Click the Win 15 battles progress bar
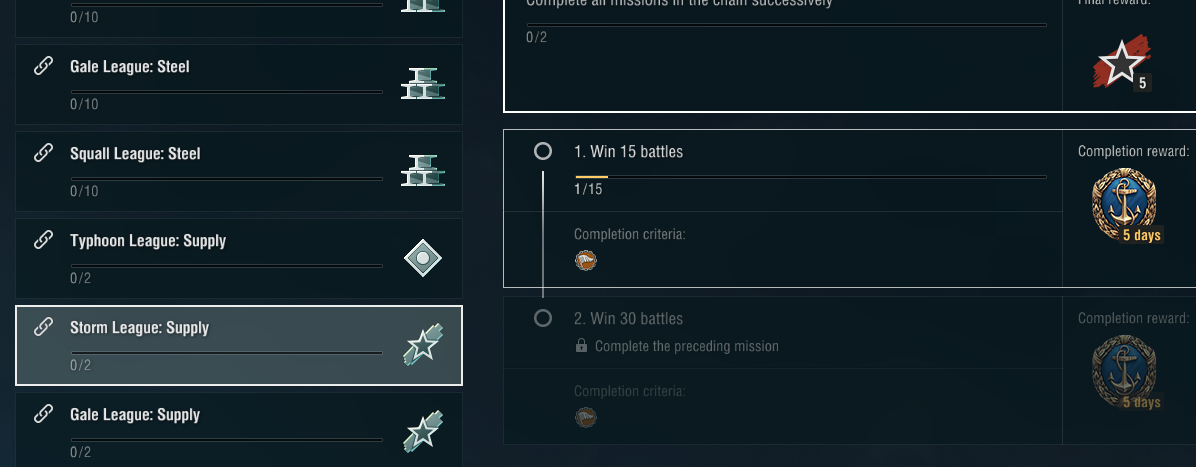This screenshot has width=1196, height=467. [x=810, y=177]
